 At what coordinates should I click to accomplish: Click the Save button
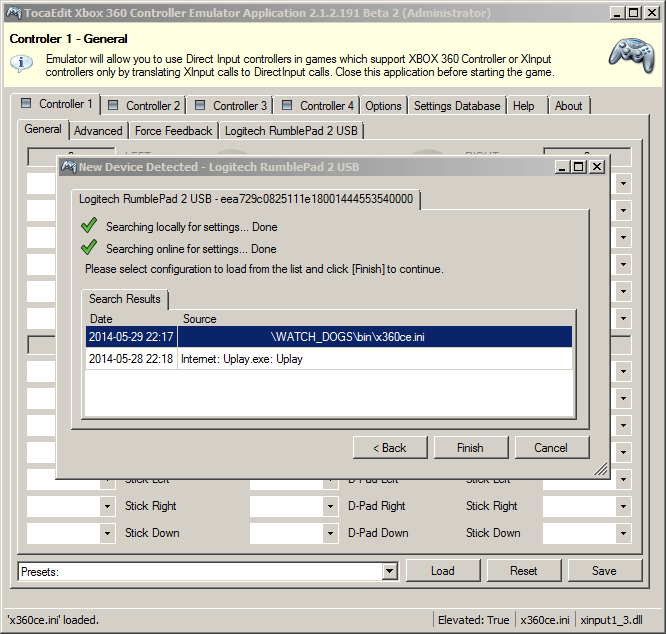coord(604,571)
